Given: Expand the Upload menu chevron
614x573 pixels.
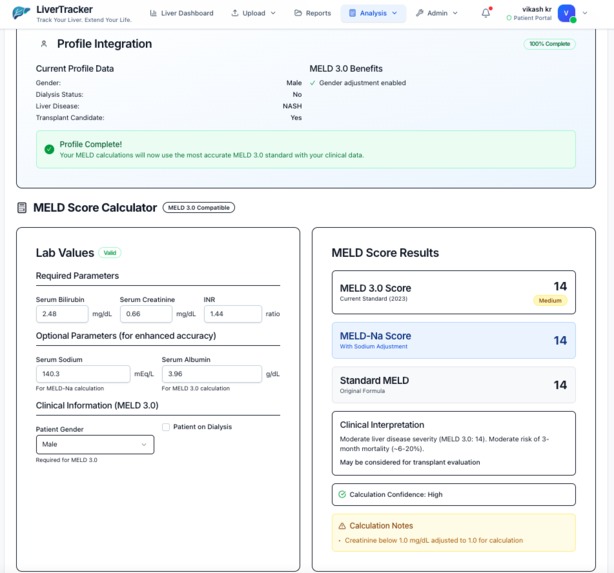Looking at the screenshot, I should (x=273, y=13).
